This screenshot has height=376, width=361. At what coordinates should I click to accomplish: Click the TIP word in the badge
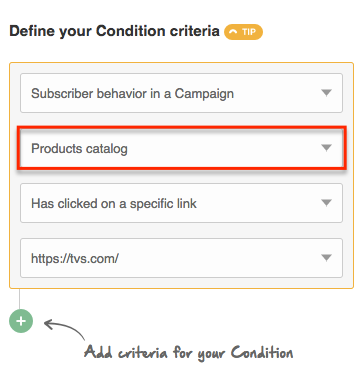(249, 32)
